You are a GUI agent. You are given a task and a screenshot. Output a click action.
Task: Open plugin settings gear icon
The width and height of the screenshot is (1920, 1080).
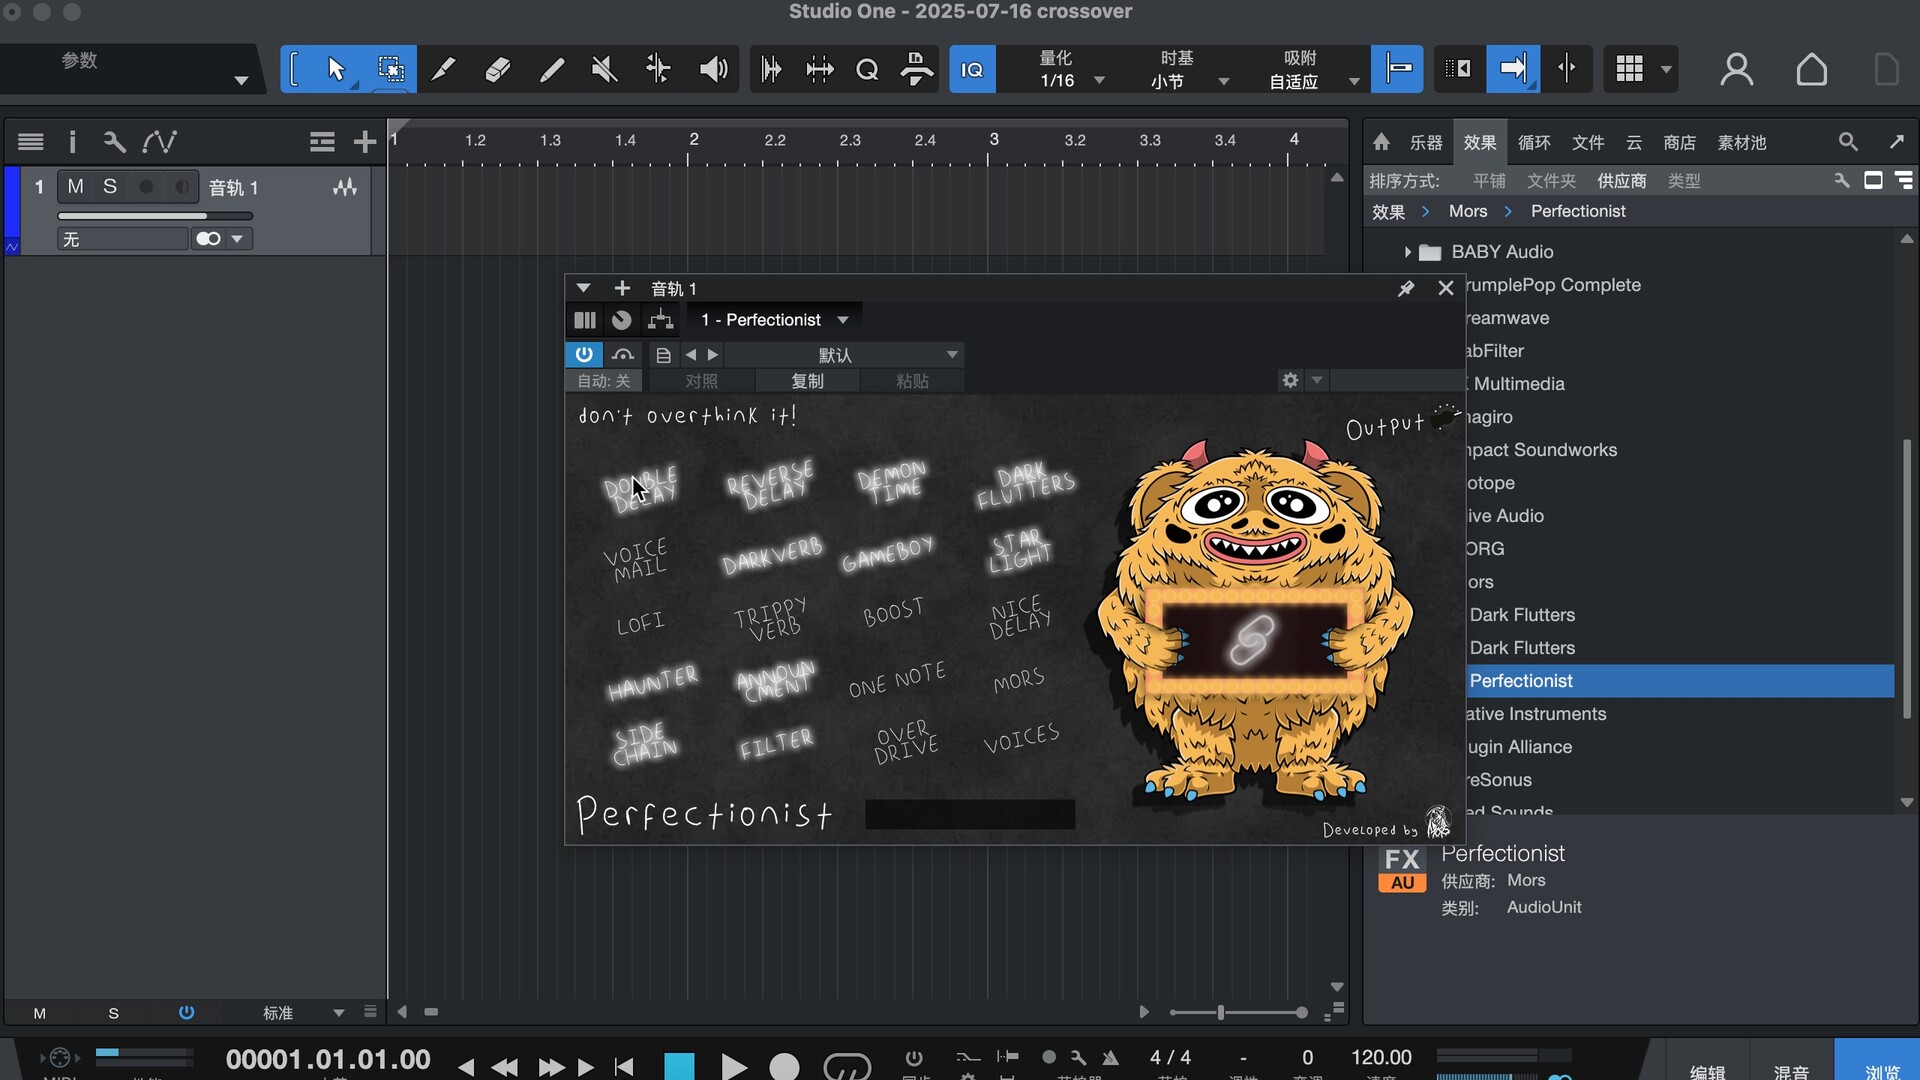pos(1290,380)
